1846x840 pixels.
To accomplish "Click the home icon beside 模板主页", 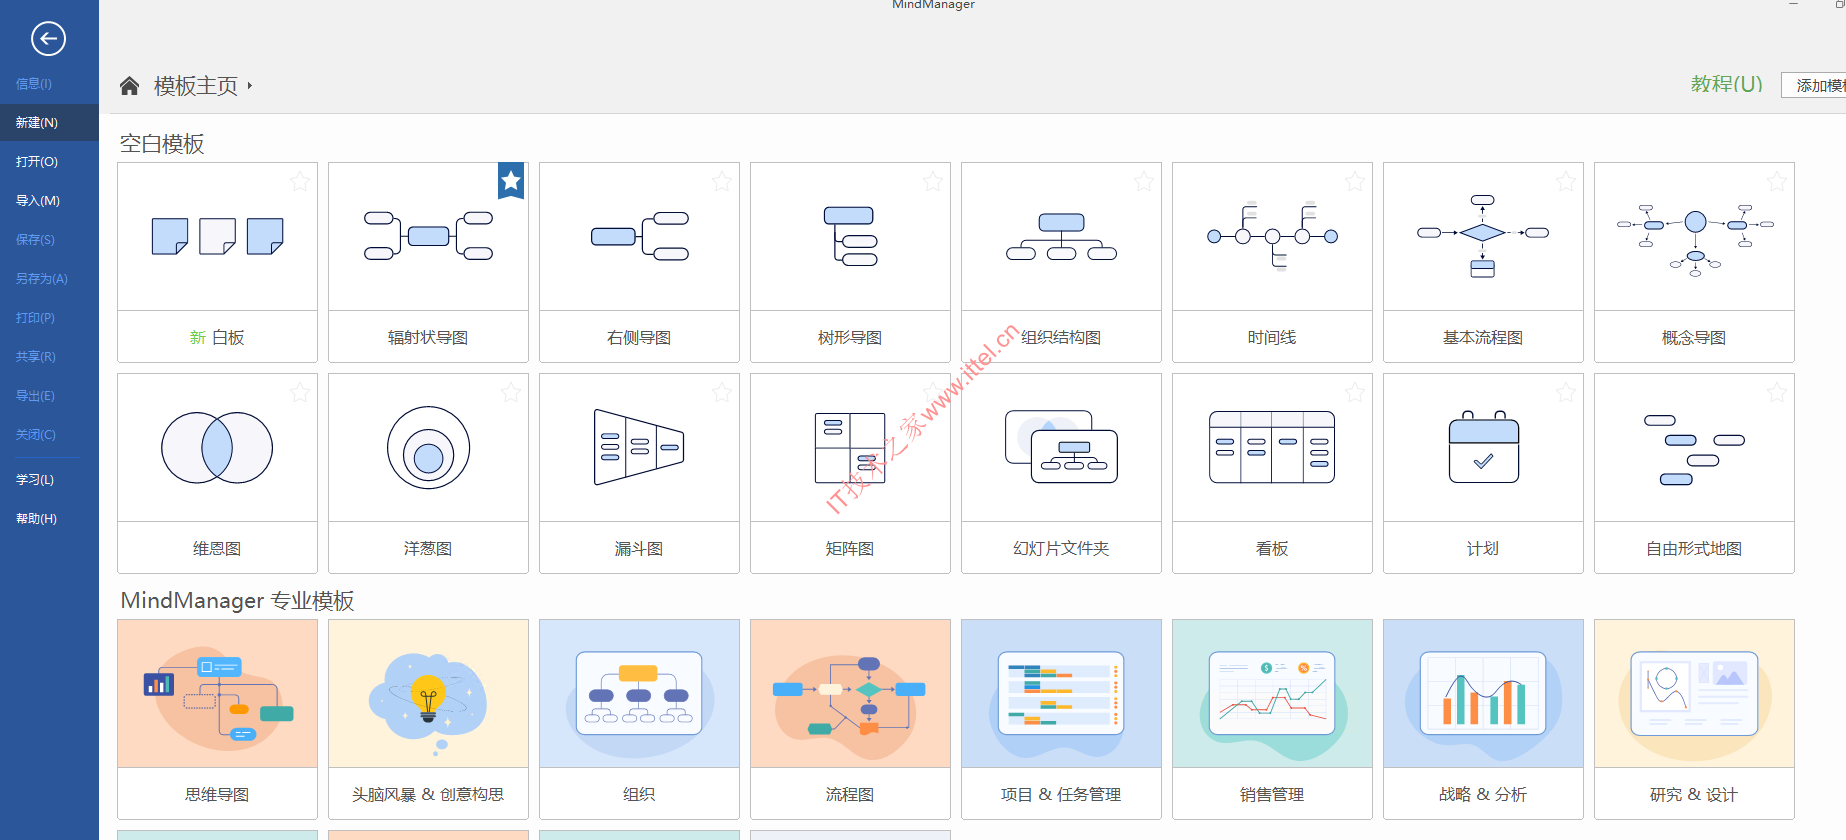I will pyautogui.click(x=129, y=86).
